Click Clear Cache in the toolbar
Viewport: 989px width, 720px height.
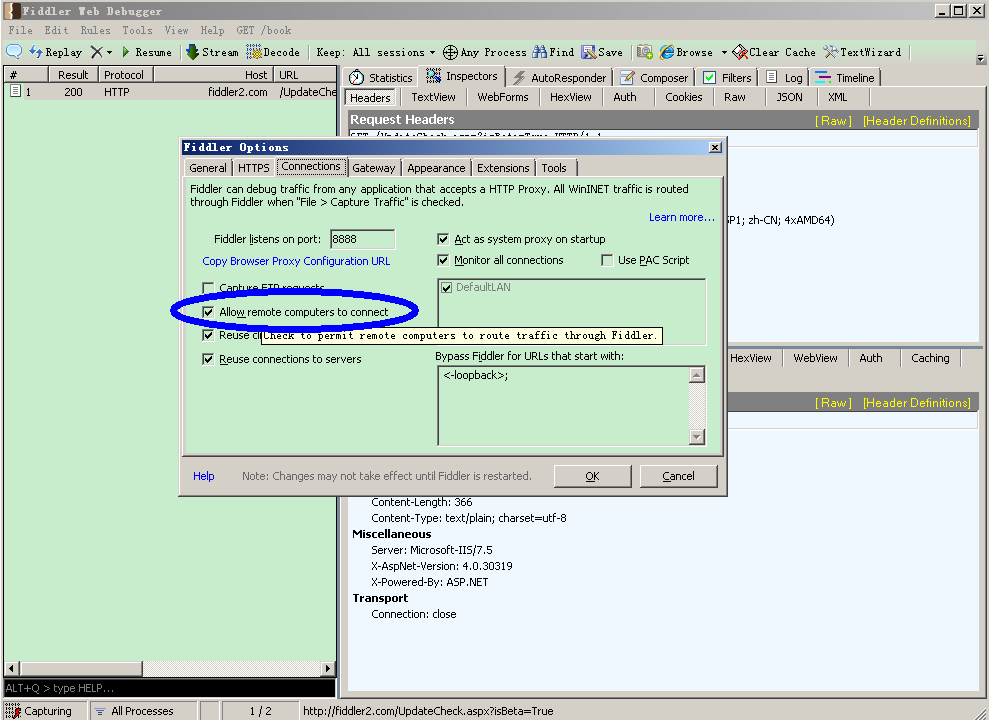click(774, 52)
